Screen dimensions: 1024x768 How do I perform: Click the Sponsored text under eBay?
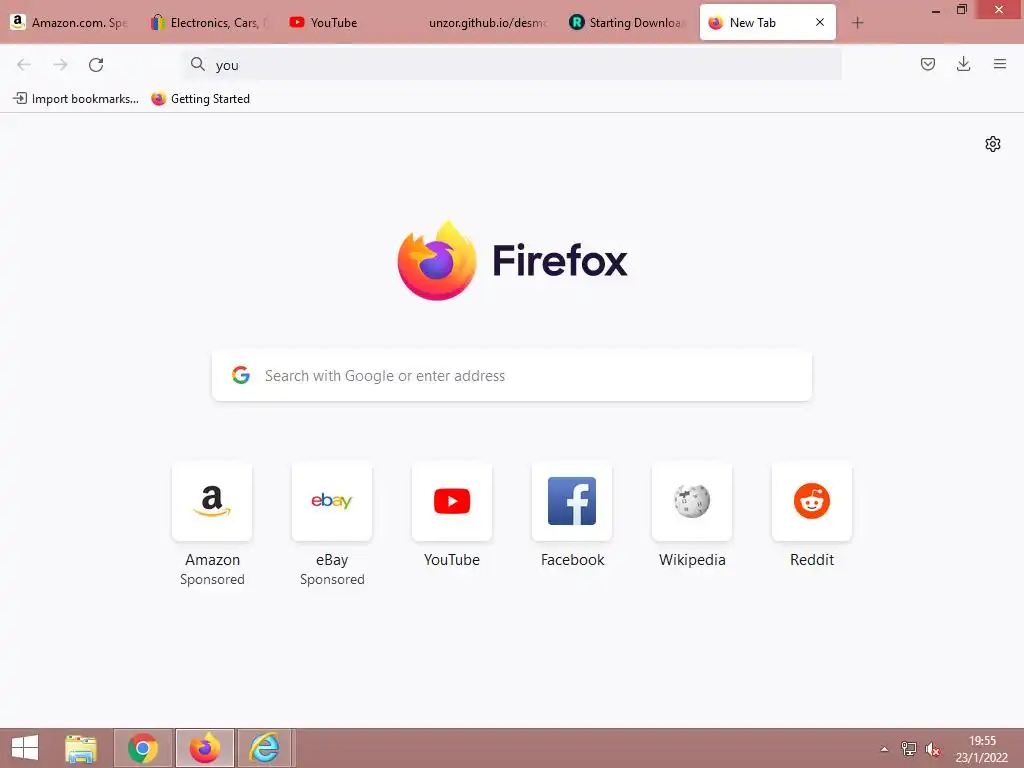[332, 579]
